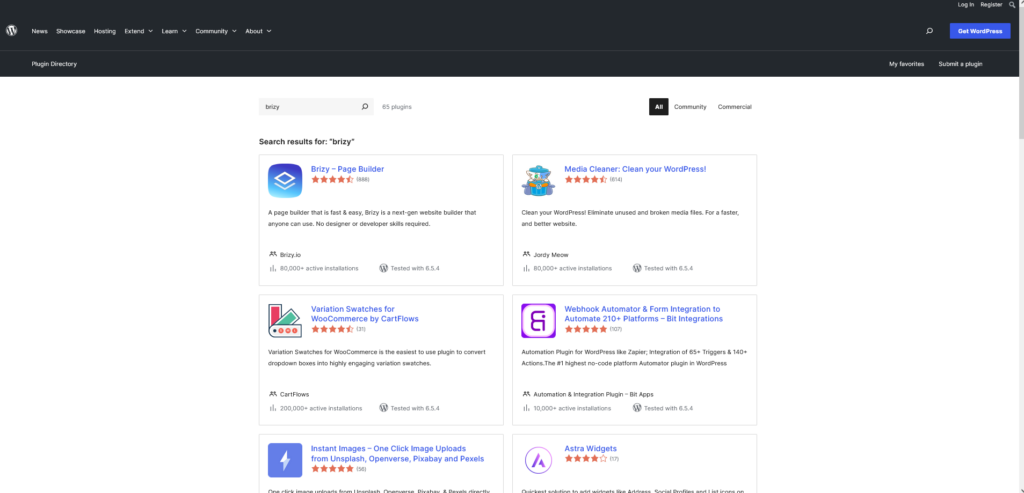Click the Get WordPress button
Screen dimensions: 1024x493
[x=980, y=31]
